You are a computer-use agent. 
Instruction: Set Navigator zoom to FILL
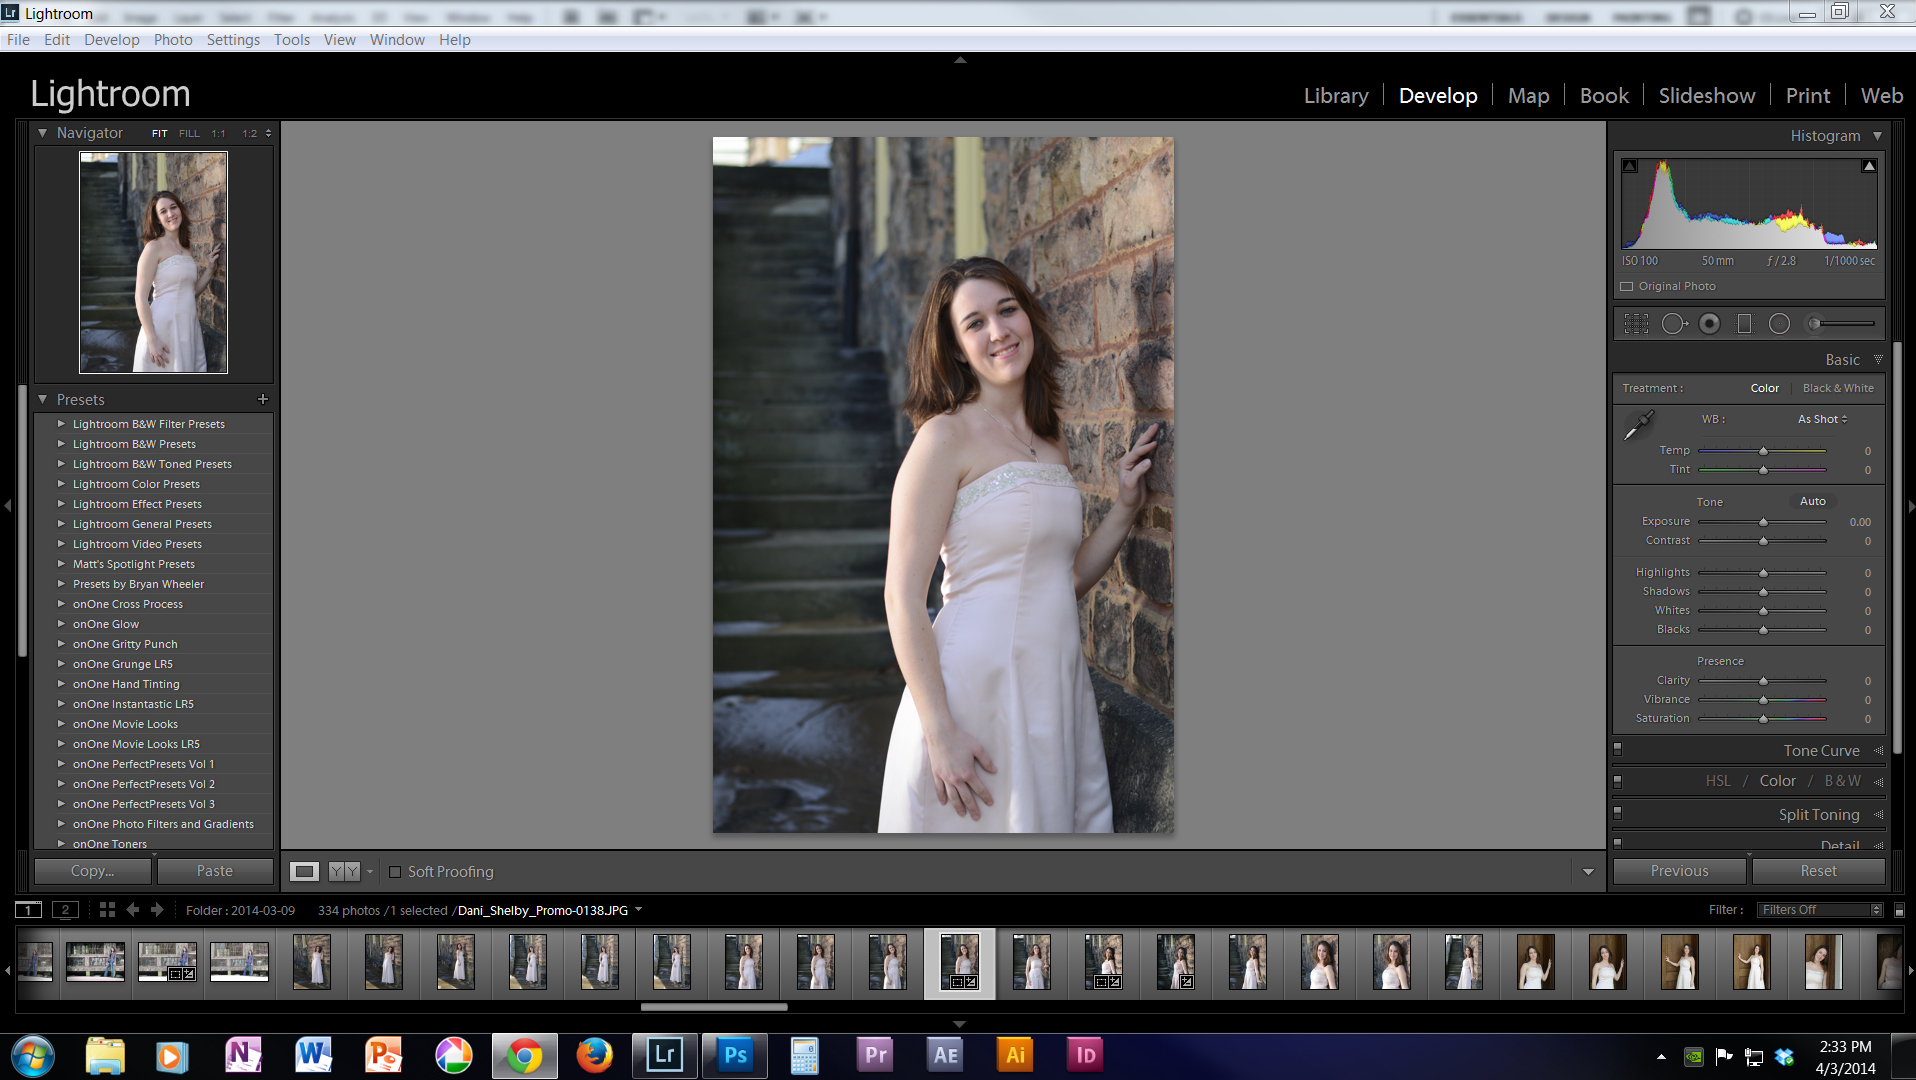189,133
